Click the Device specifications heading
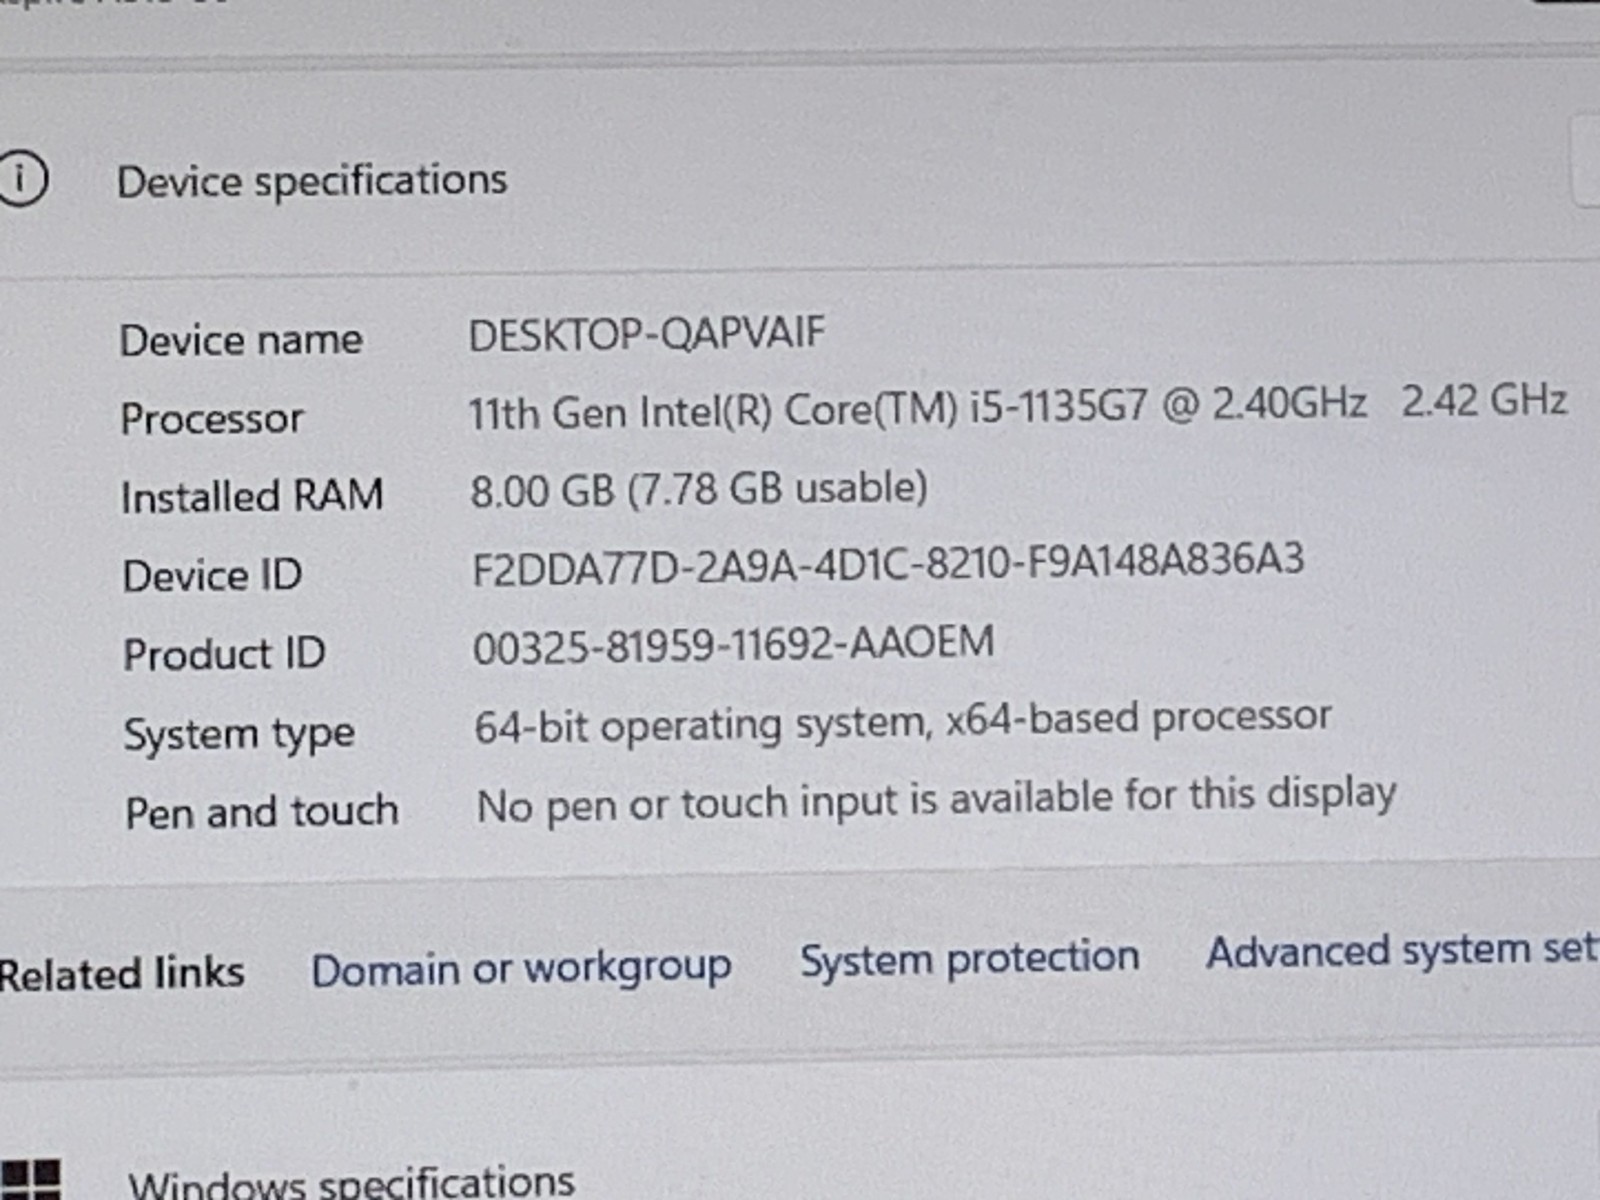Screen dimensions: 1600x1200 312,181
